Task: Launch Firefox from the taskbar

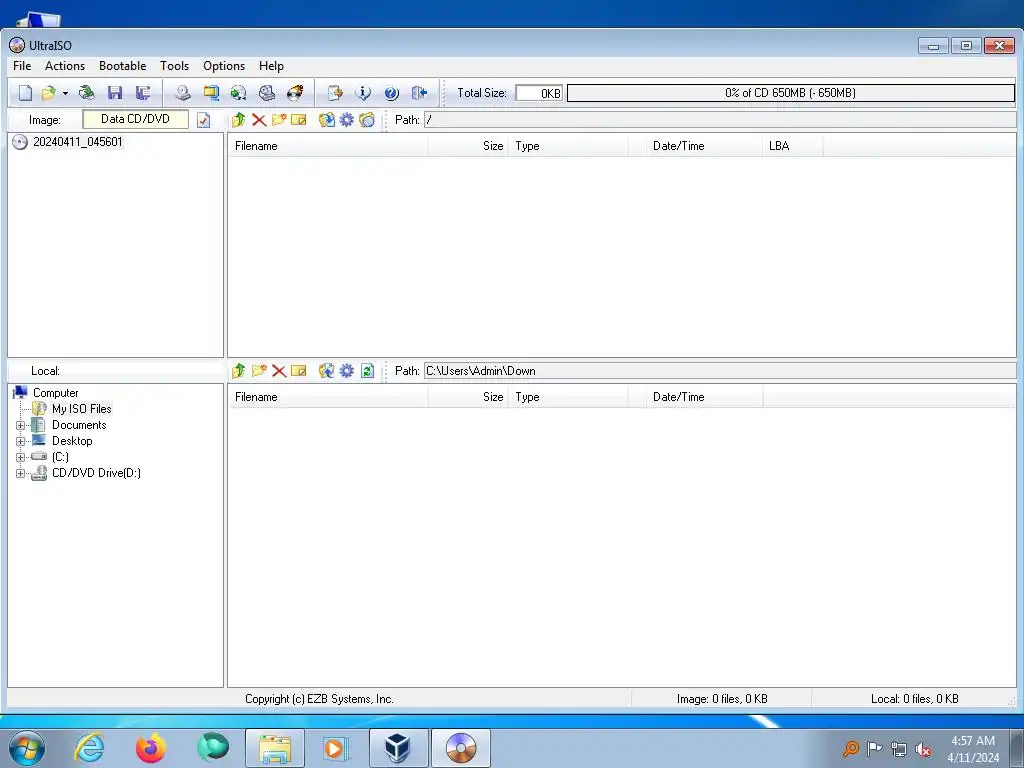Action: 151,748
